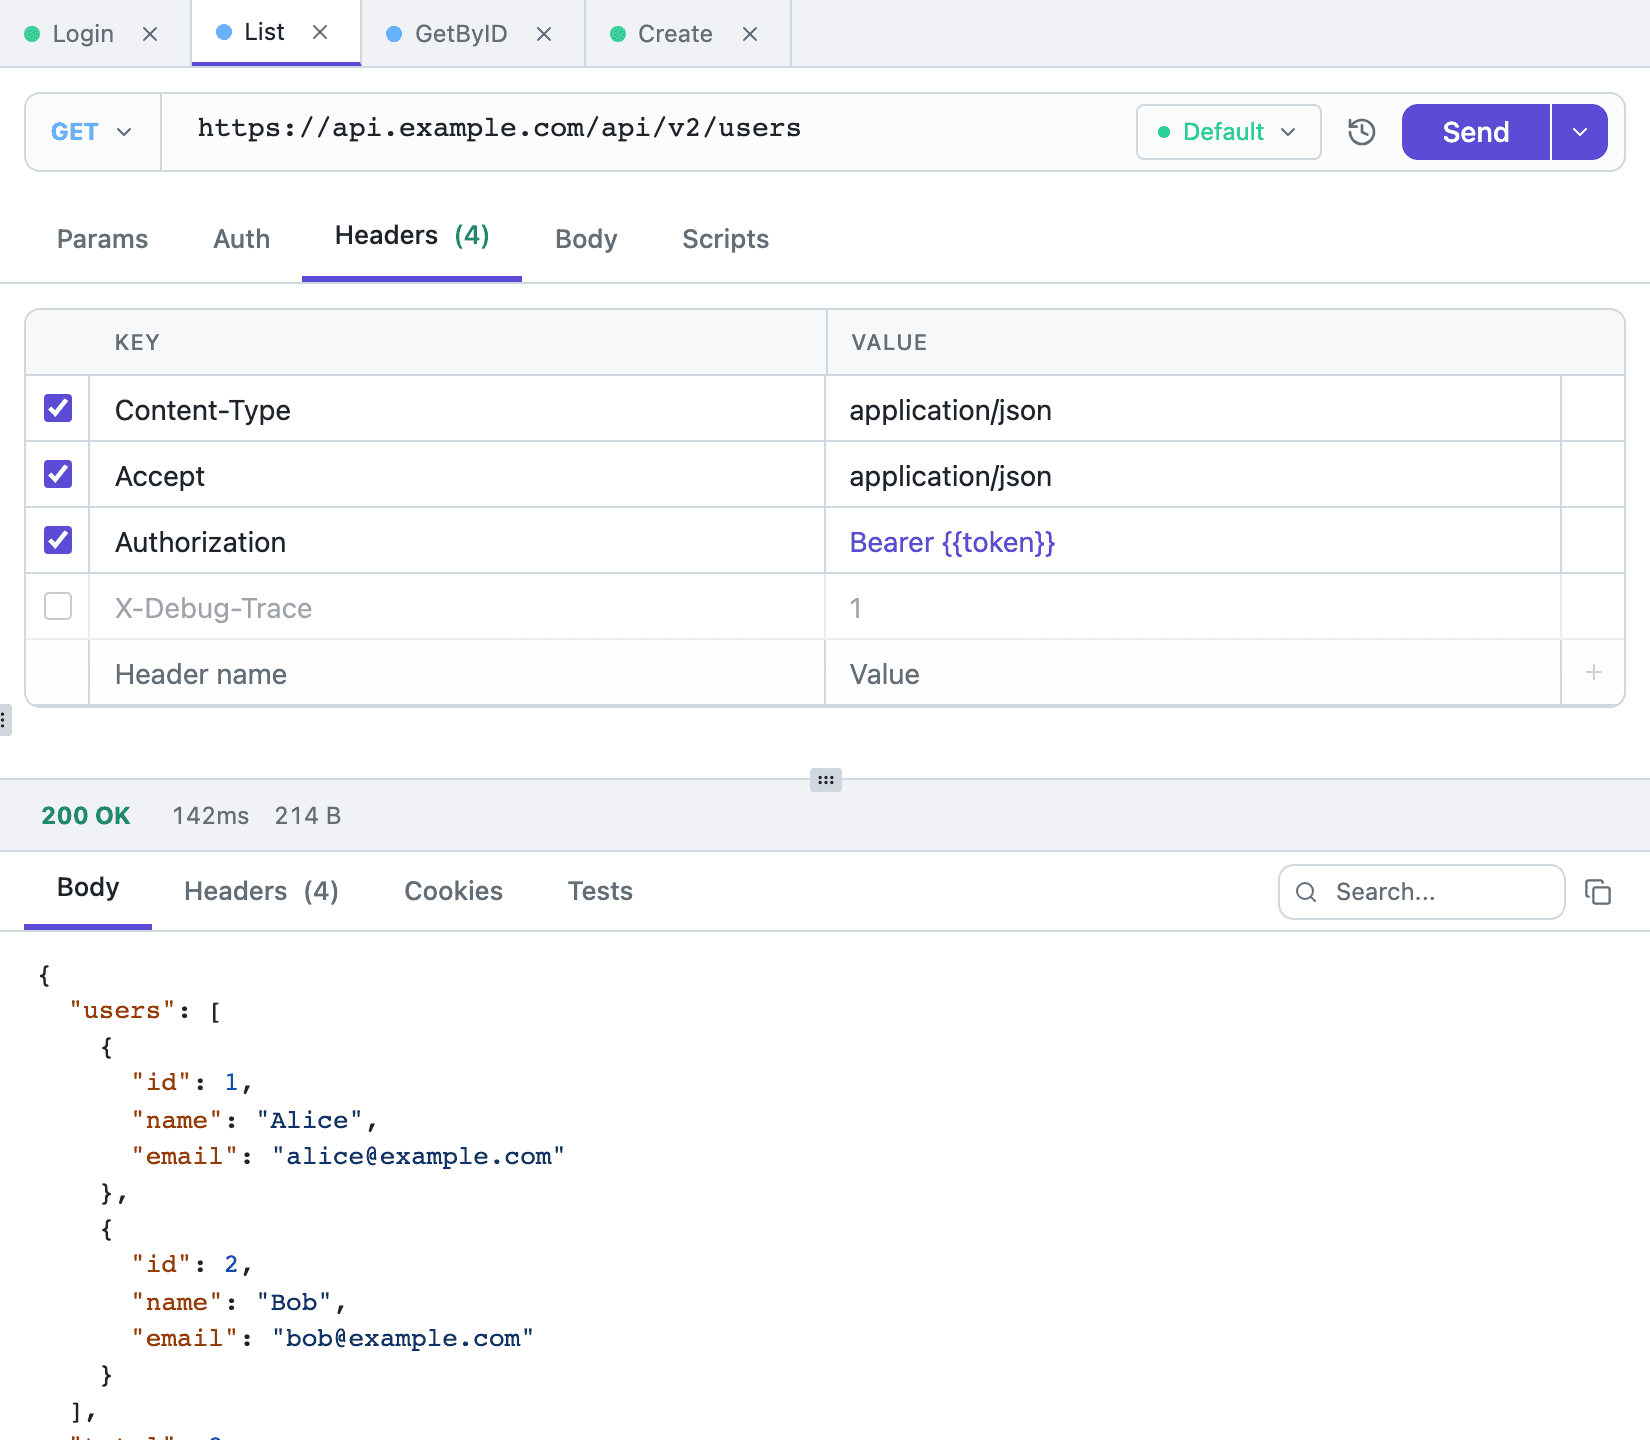Image resolution: width=1650 pixels, height=1440 pixels.
Task: Uncheck the Content-Type header checkbox
Action: [x=58, y=408]
